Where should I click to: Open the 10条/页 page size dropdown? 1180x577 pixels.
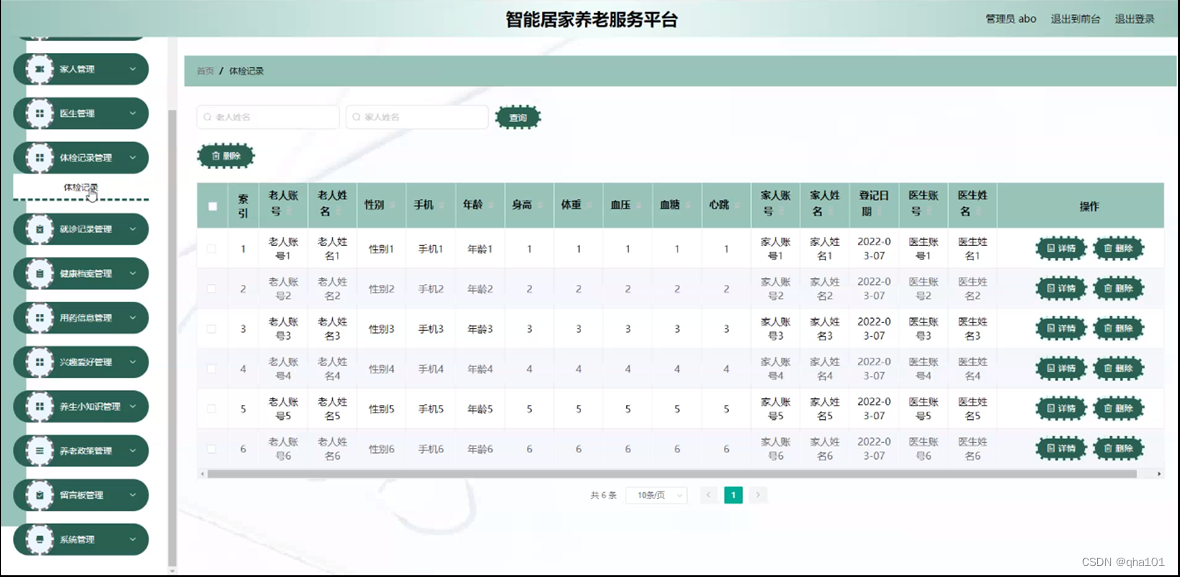click(656, 495)
